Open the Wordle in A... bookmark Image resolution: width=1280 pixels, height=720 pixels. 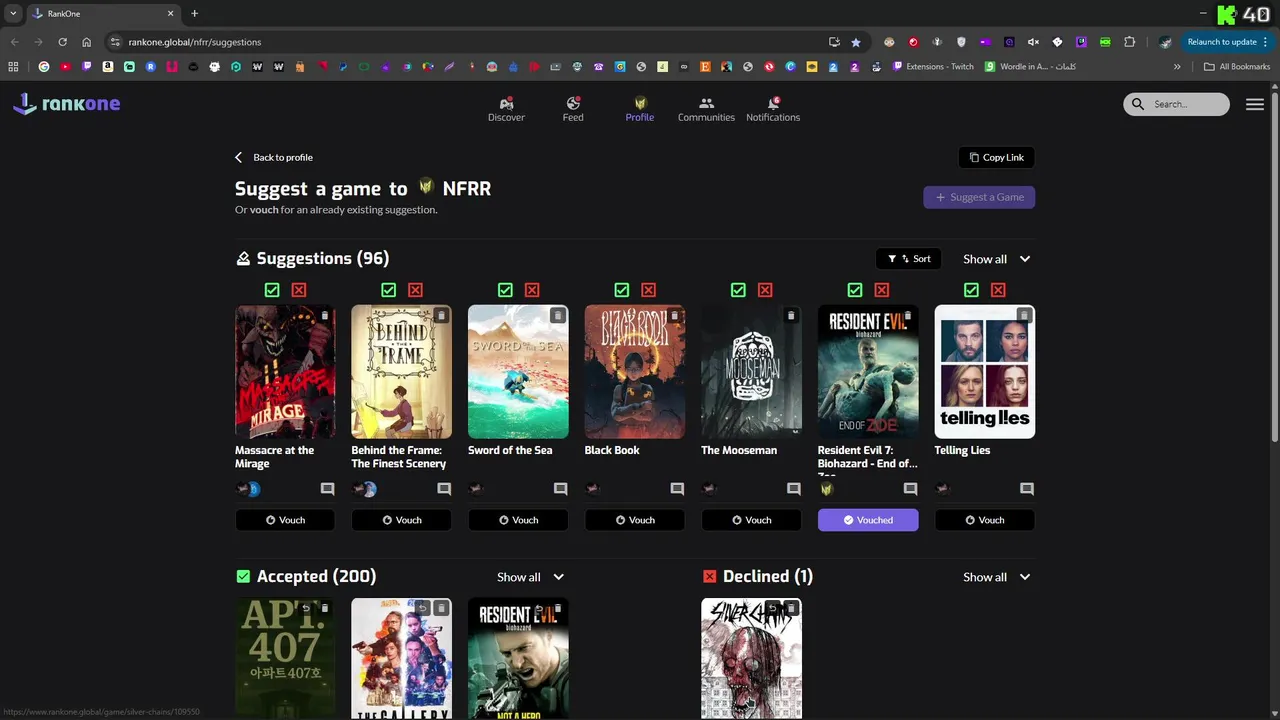coord(1031,67)
